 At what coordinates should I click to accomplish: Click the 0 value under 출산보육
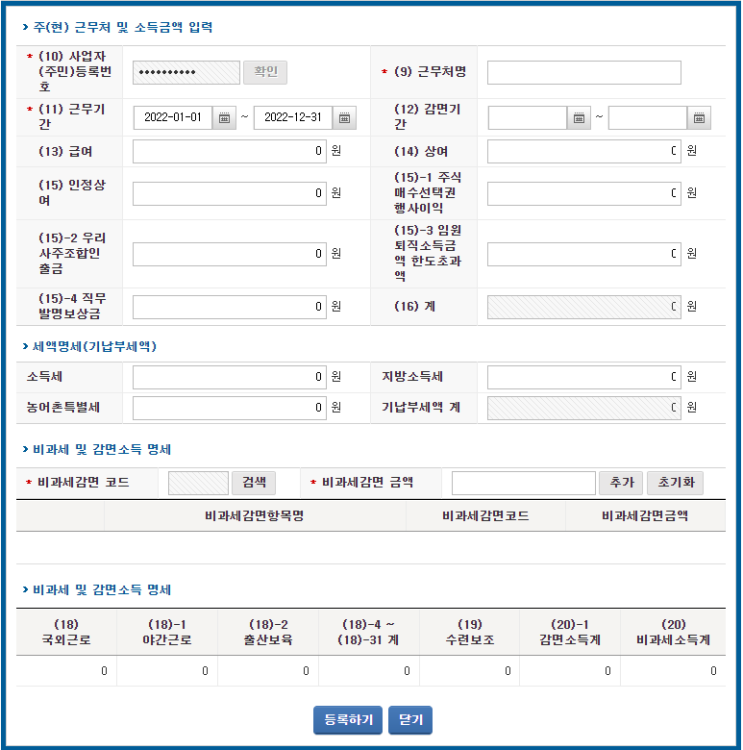click(x=306, y=671)
